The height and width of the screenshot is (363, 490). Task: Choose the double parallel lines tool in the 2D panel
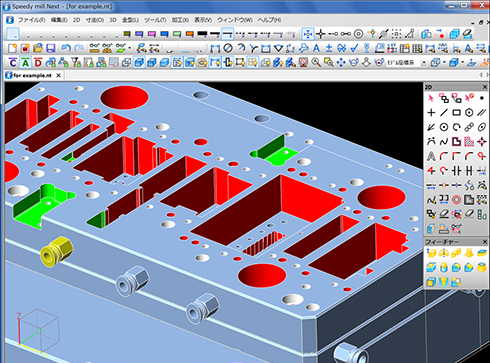click(x=482, y=113)
